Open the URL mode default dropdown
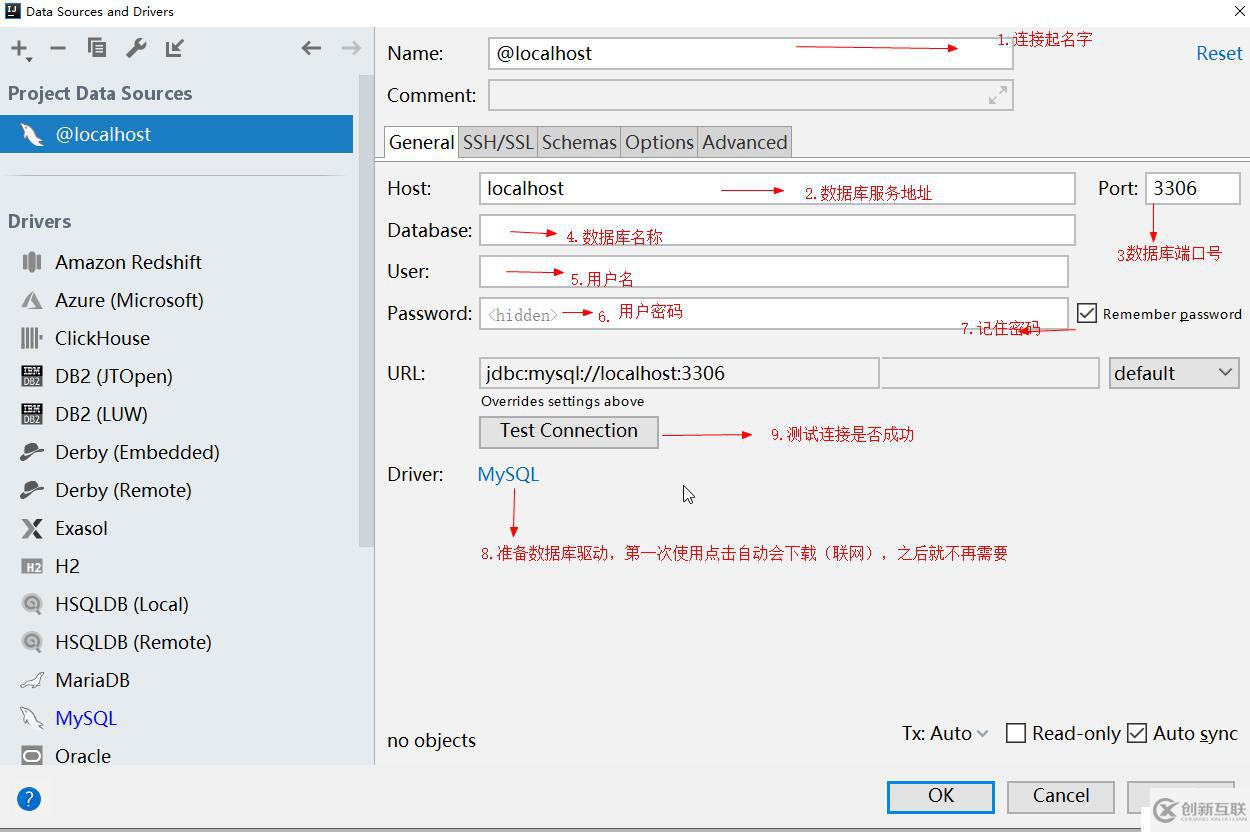1250x832 pixels. pyautogui.click(x=1174, y=373)
